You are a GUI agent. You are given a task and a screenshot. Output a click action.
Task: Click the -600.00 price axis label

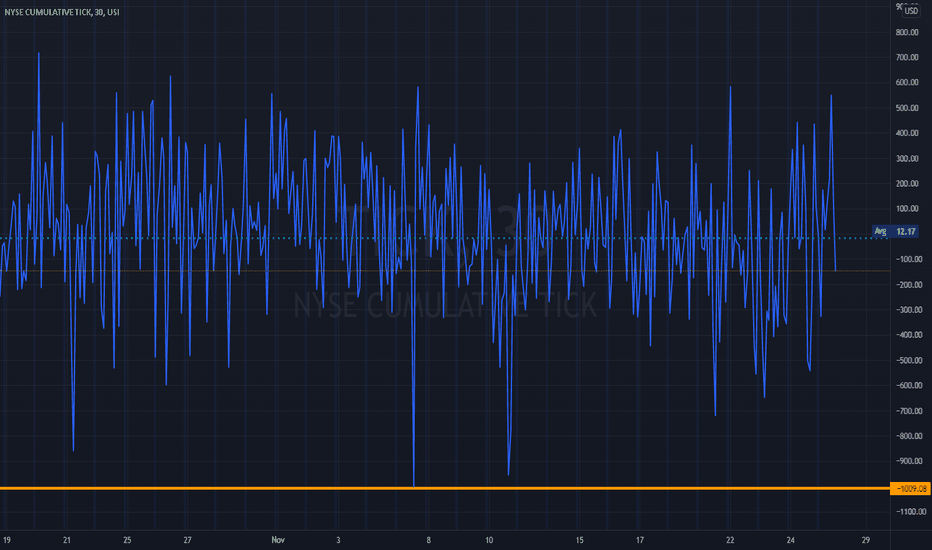point(909,385)
